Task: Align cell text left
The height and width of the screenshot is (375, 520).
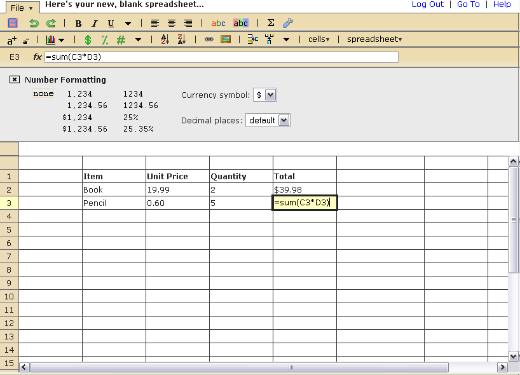Action: (155, 23)
